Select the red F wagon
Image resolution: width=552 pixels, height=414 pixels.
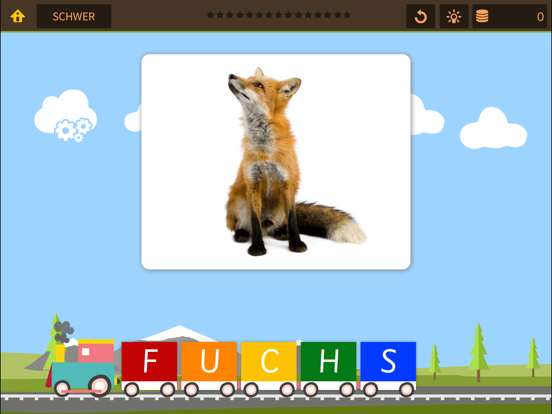pyautogui.click(x=149, y=361)
